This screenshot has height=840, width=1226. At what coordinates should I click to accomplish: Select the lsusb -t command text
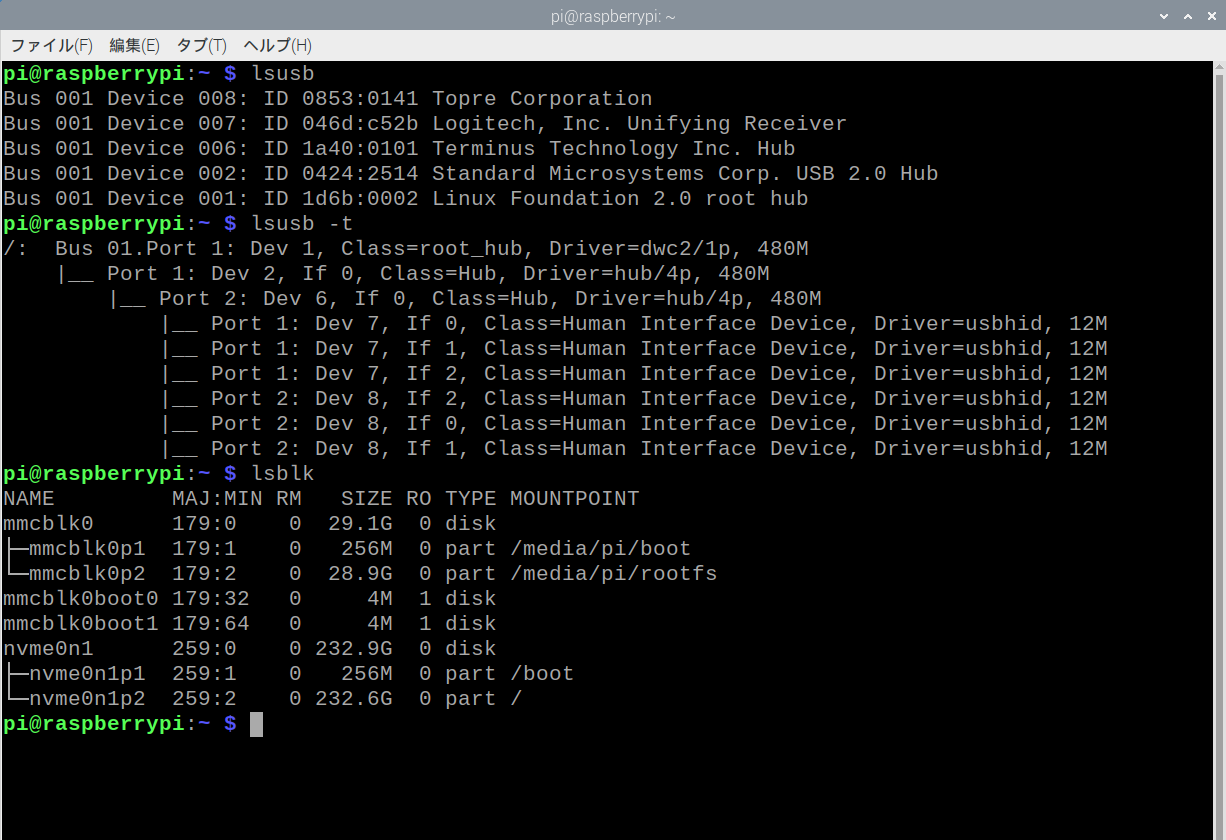303,223
